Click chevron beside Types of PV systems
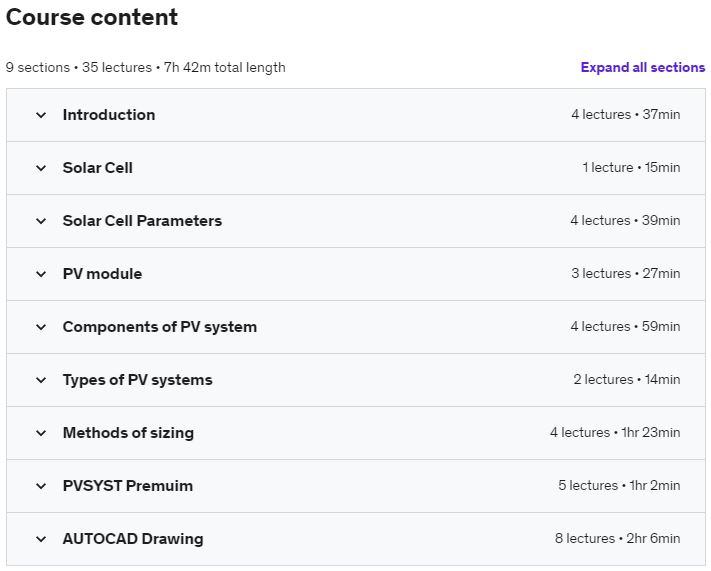711x571 pixels. [41, 380]
